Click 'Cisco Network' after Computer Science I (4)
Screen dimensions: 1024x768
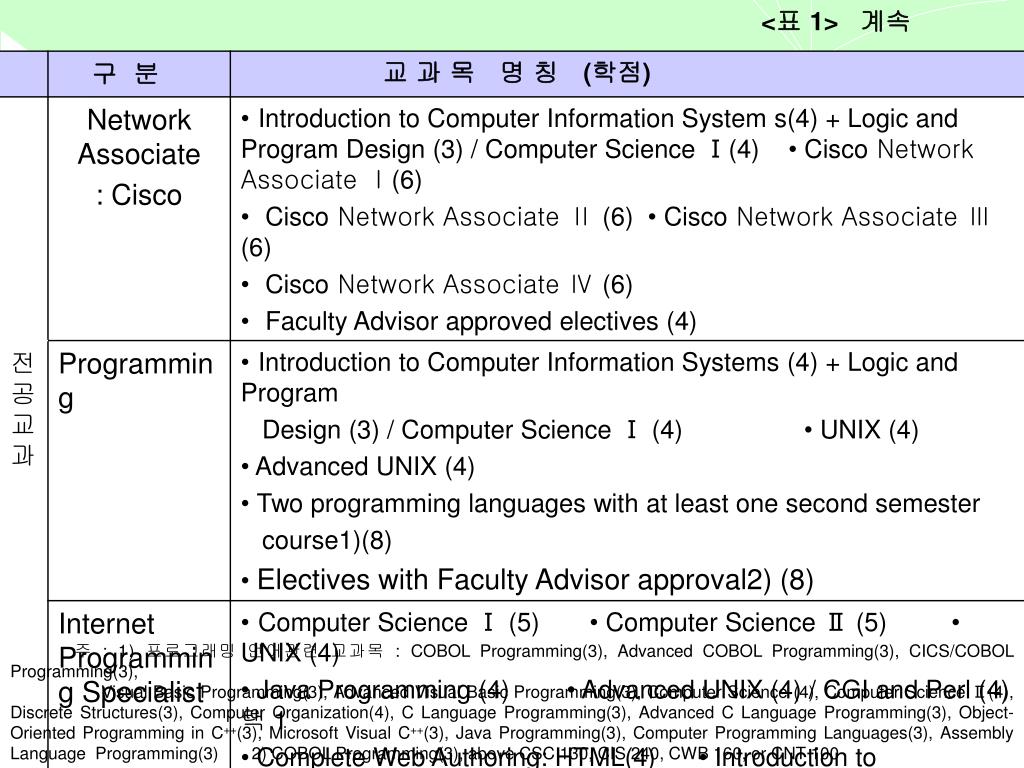pos(888,150)
